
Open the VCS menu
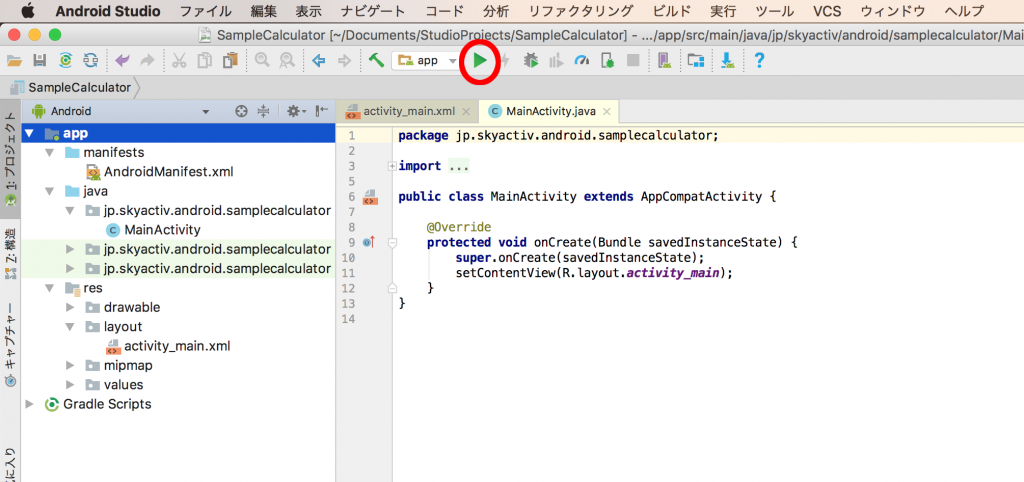[827, 11]
